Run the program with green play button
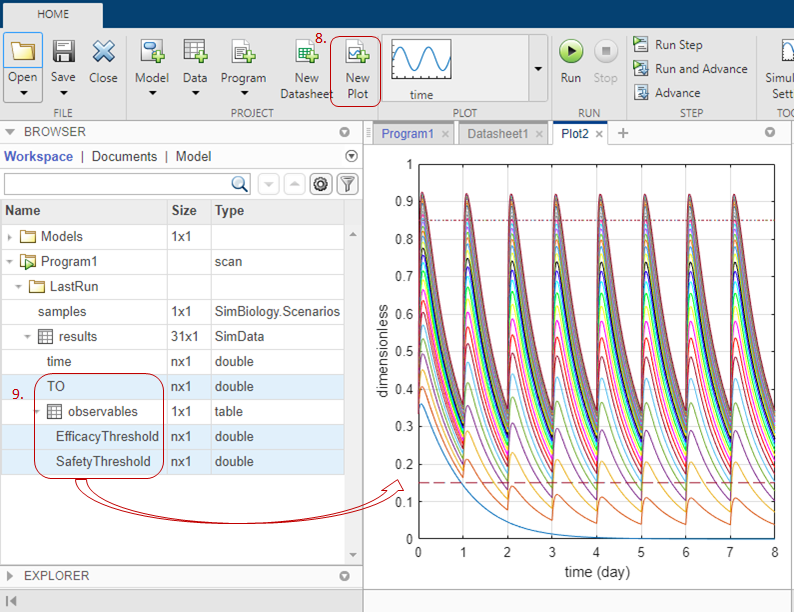 (x=571, y=52)
